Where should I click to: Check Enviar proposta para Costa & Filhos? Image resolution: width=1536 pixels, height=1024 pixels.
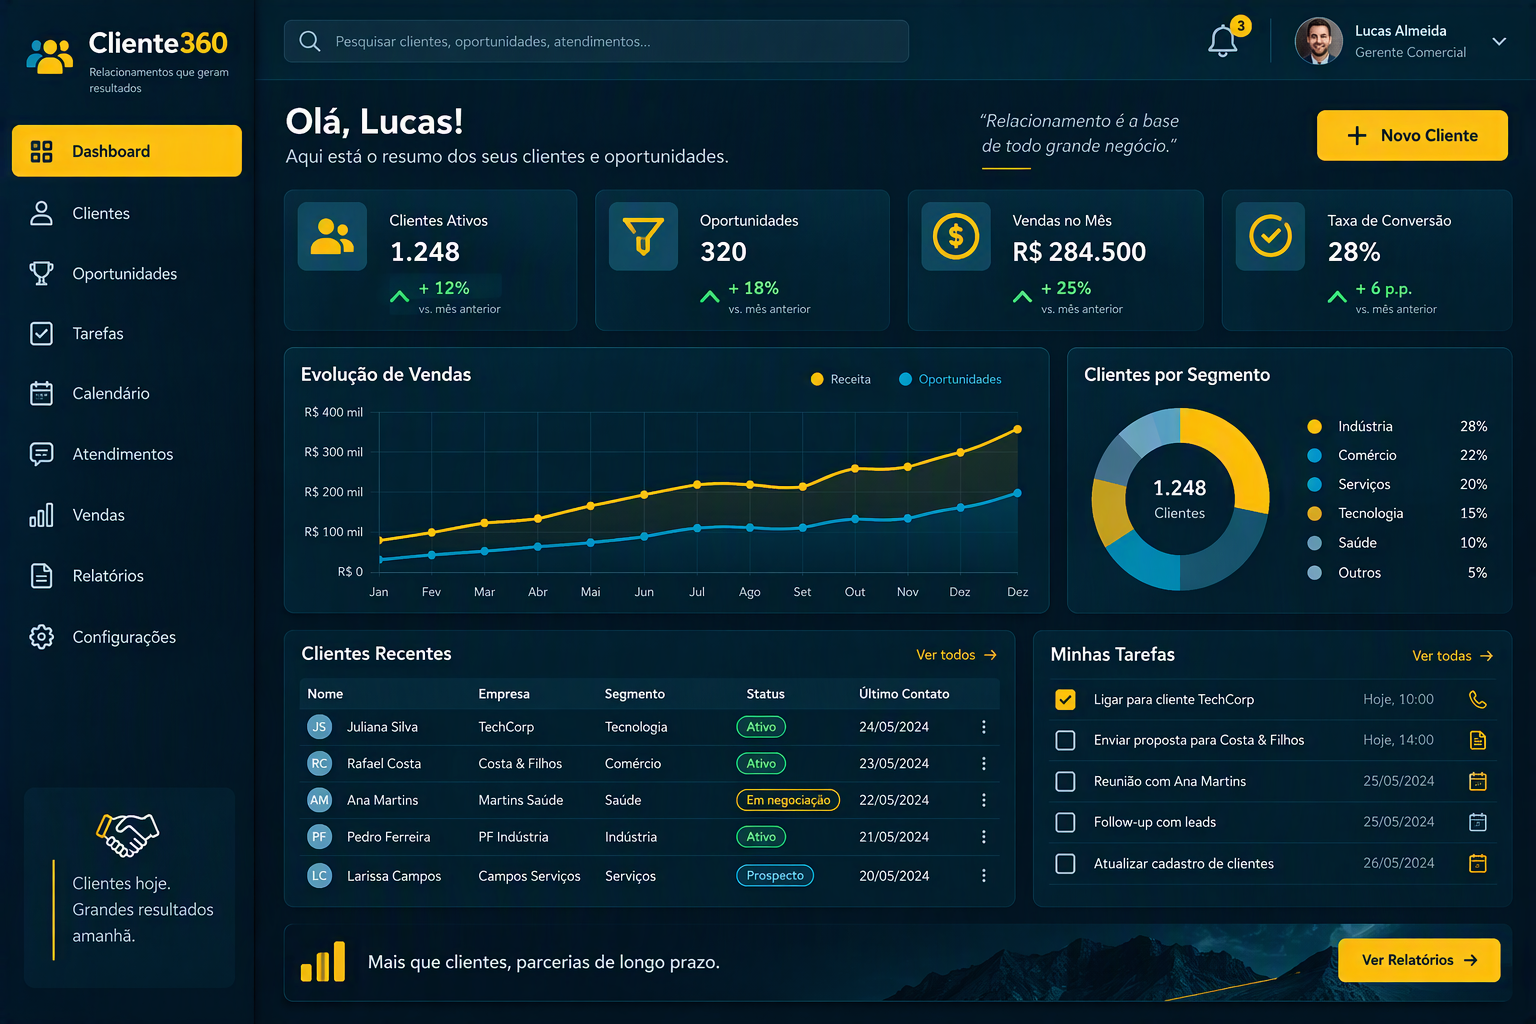[x=1066, y=740]
